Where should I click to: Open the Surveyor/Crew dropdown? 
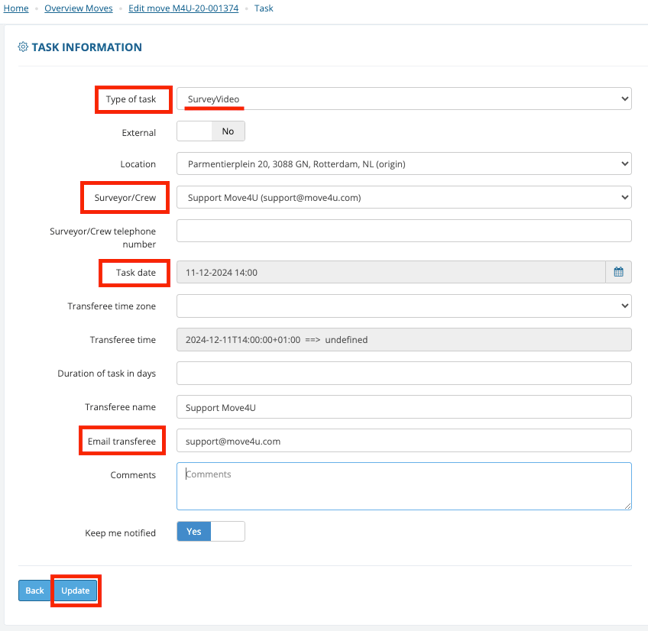[404, 198]
